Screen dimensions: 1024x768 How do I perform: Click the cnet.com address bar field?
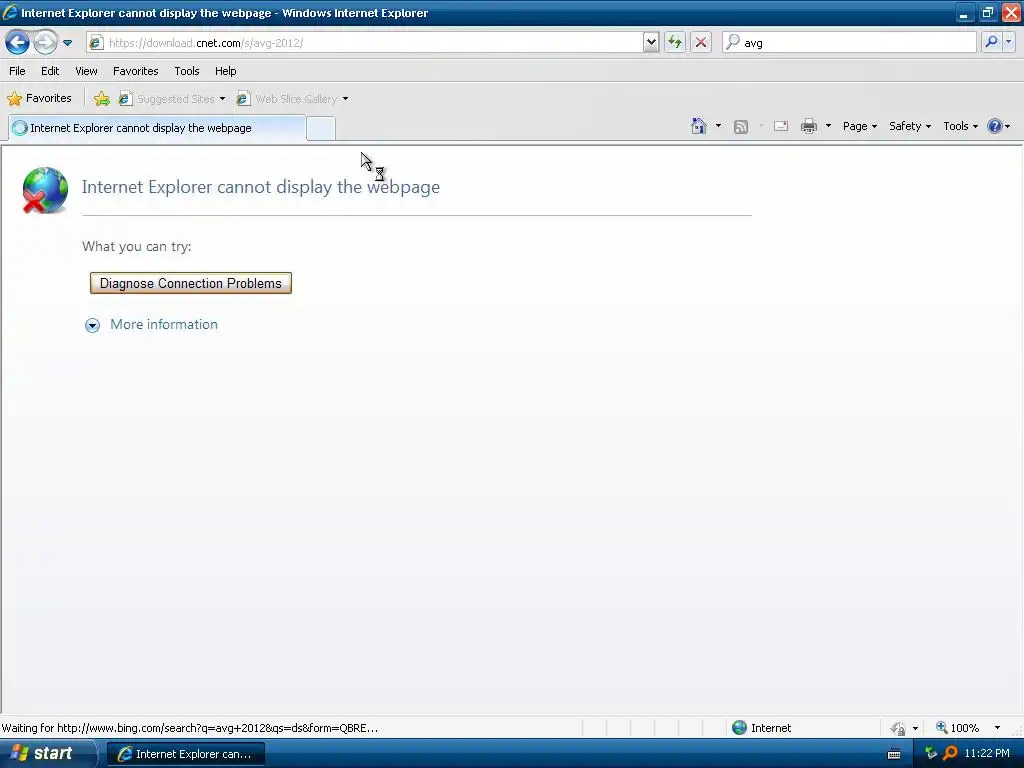(364, 43)
